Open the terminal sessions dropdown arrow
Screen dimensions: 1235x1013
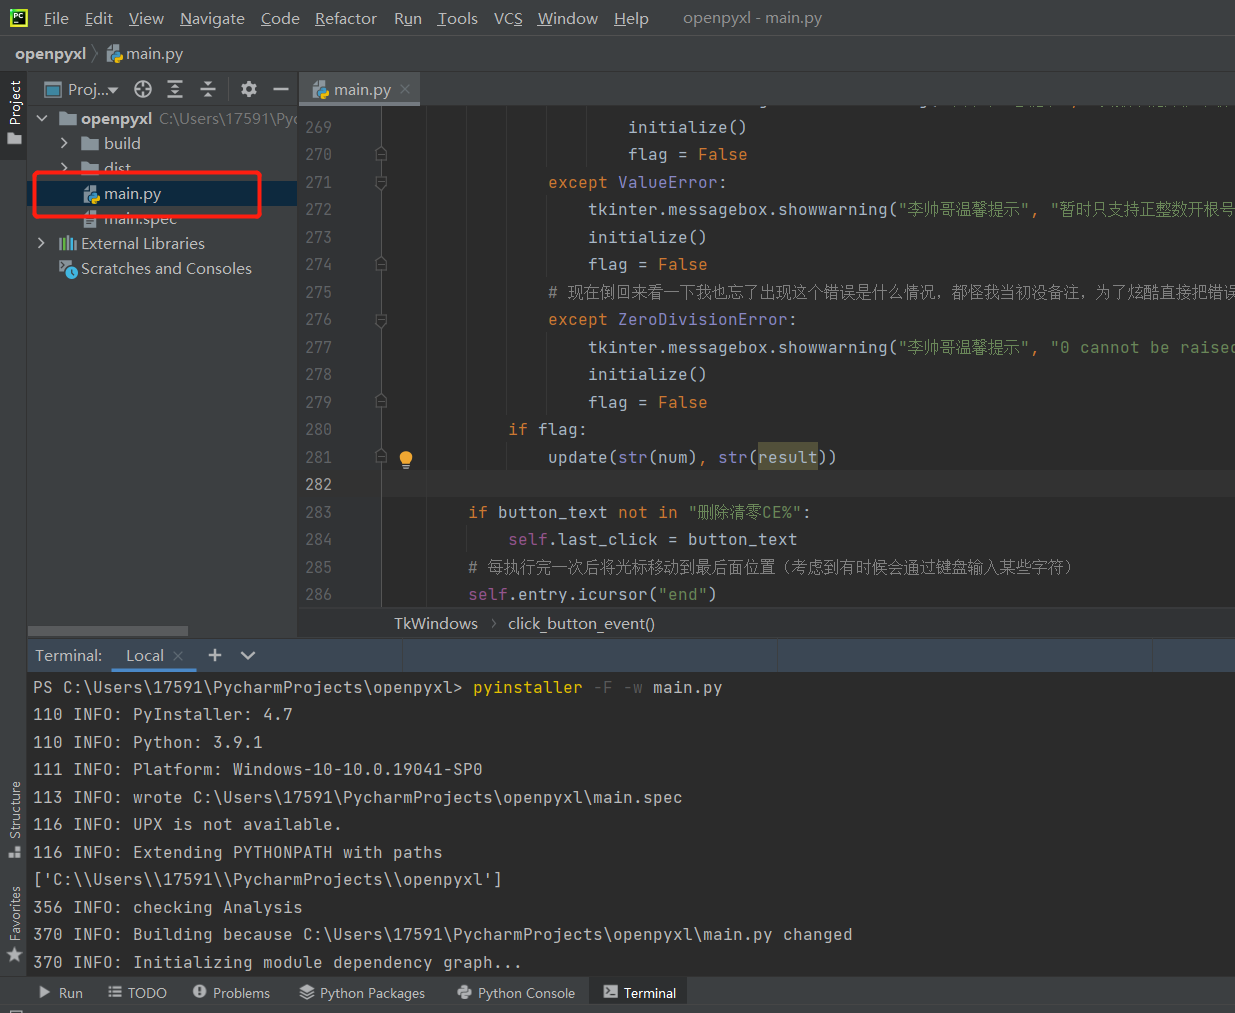[x=248, y=655]
